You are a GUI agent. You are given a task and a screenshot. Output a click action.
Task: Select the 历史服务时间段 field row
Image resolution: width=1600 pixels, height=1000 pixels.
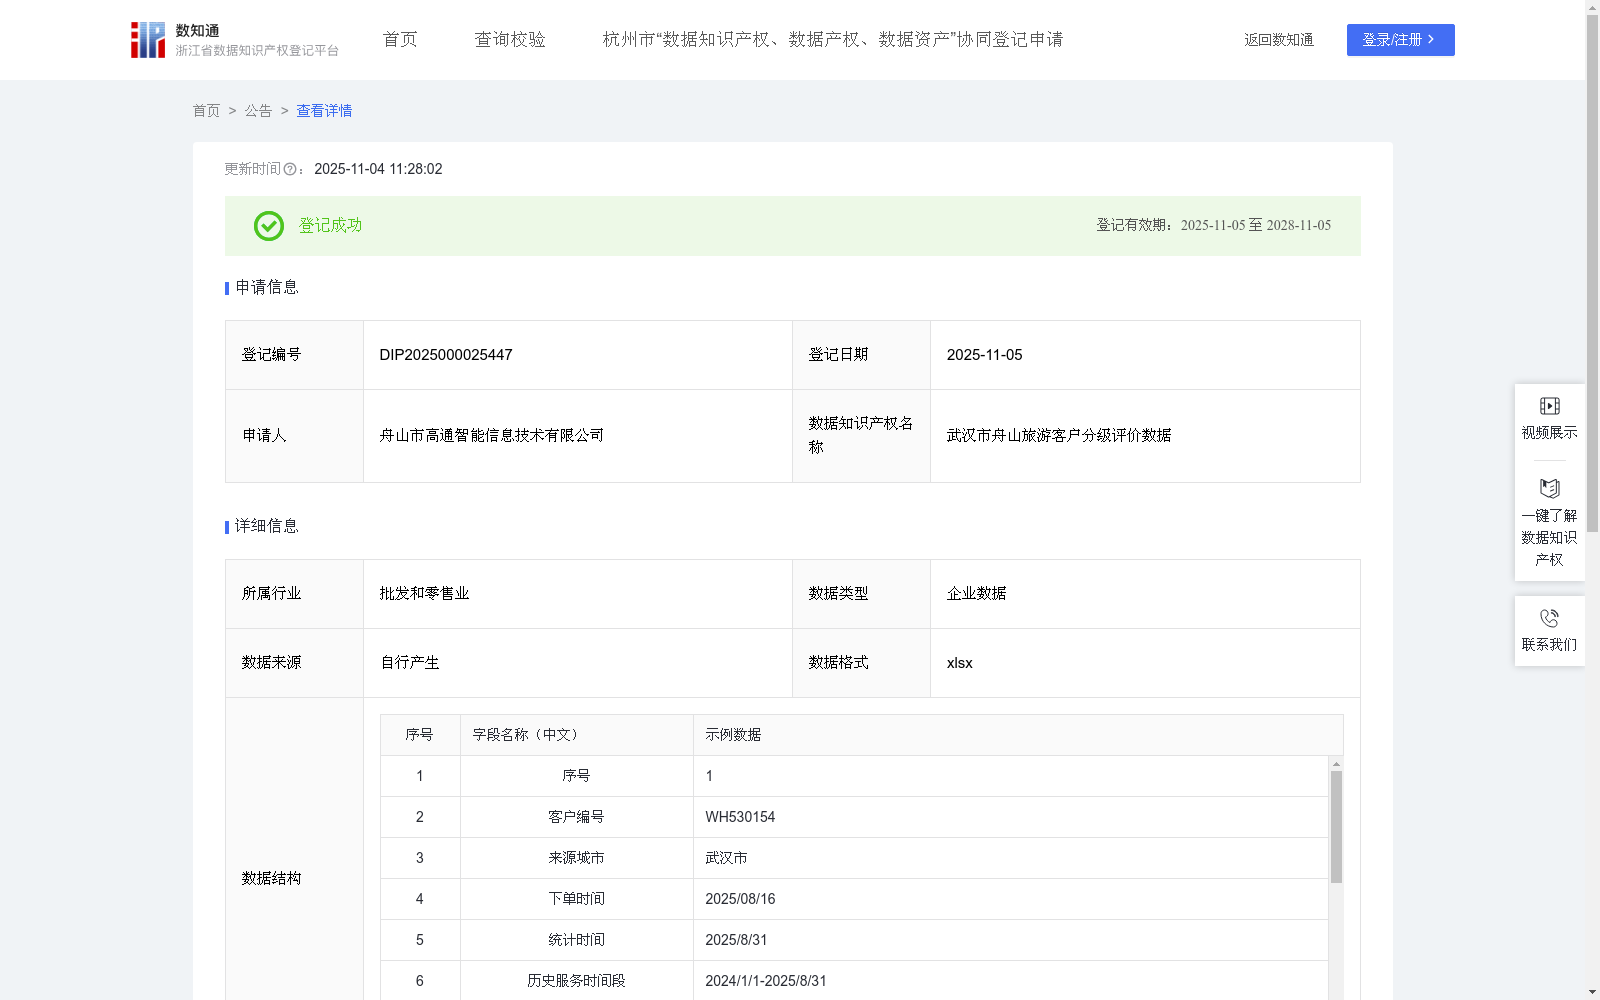[x=854, y=981]
